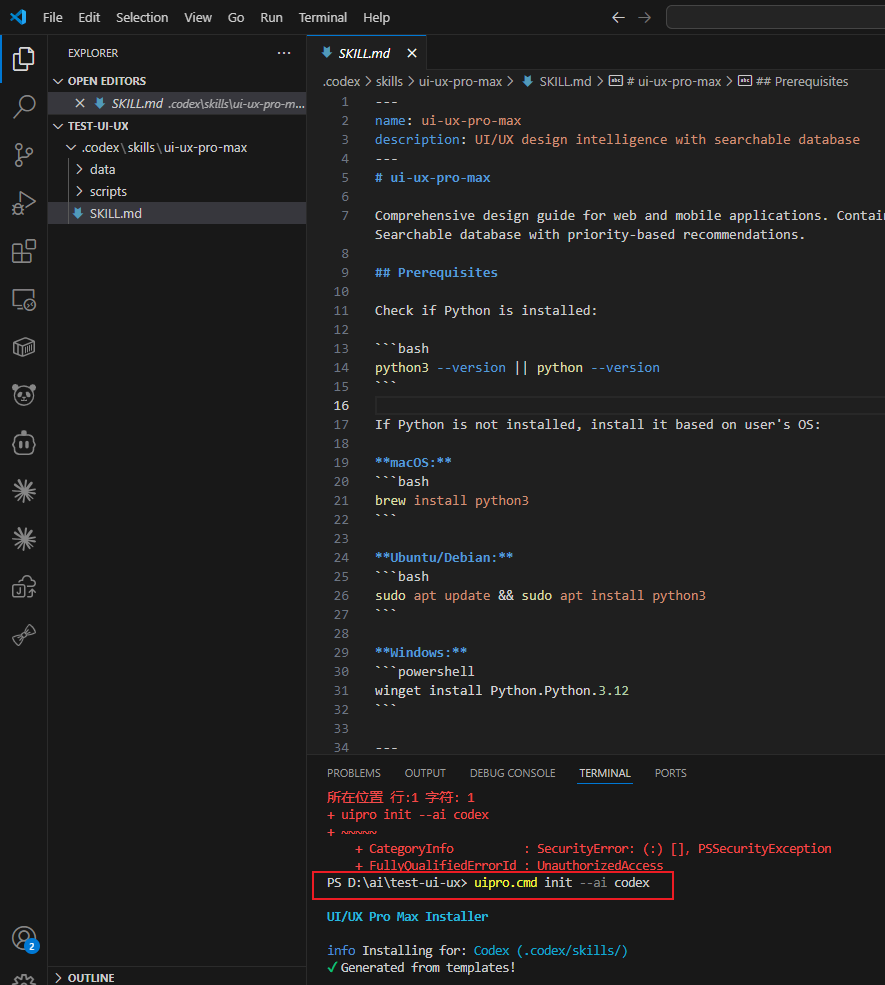Select the SKILL.md editor tab
885x985 pixels.
point(364,53)
